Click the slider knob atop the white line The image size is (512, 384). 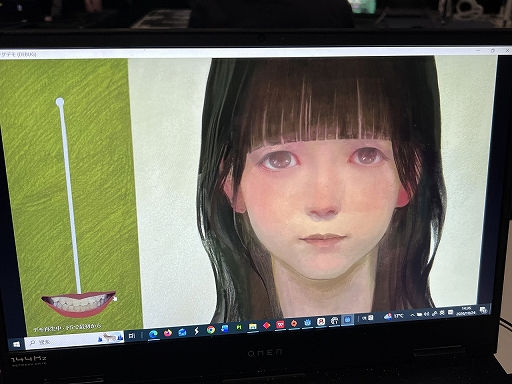coord(60,102)
